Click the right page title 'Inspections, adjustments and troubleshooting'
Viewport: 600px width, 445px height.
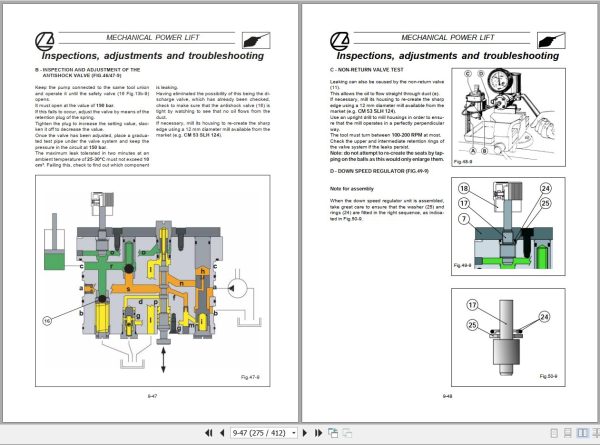pyautogui.click(x=448, y=56)
